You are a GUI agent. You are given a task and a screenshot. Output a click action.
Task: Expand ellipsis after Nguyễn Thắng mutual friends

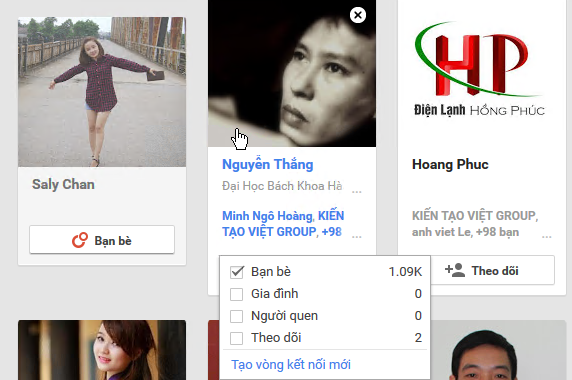356,236
